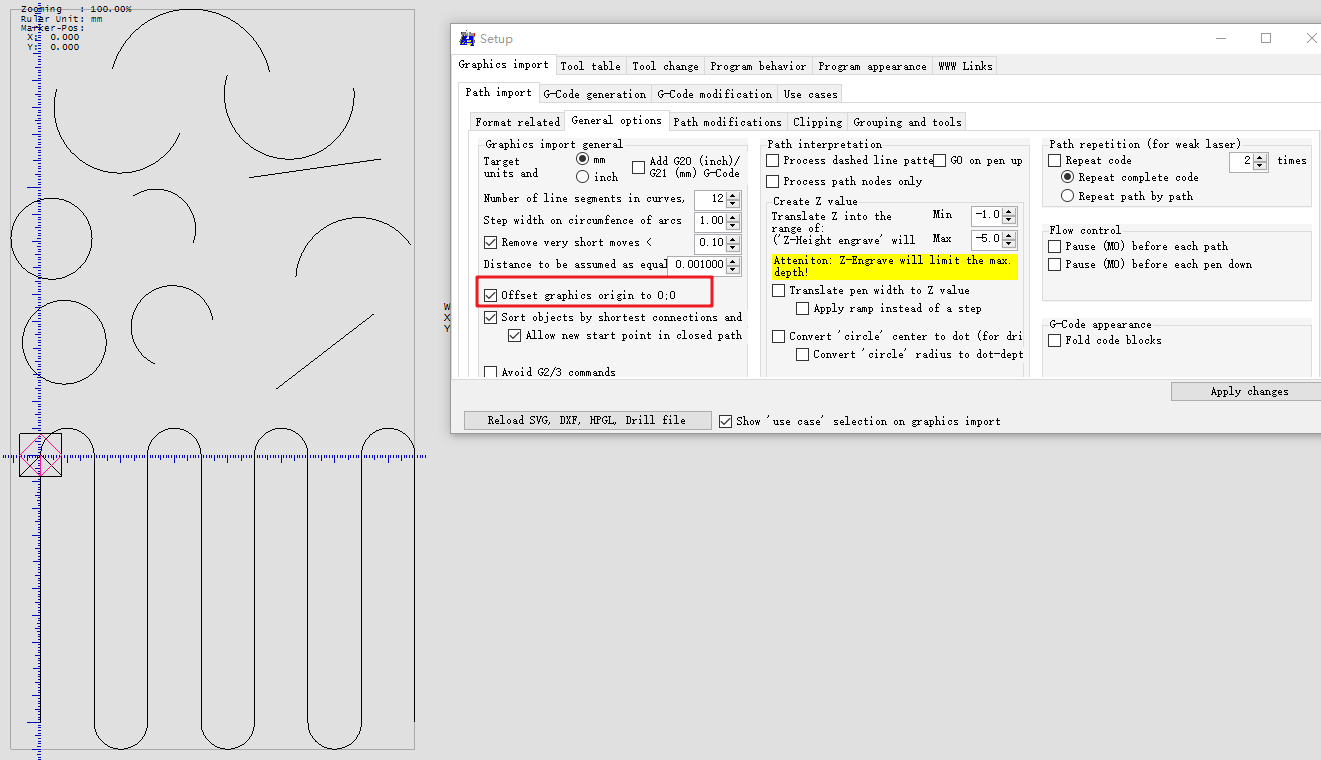Enable Avoid G2/3 commands checkbox

(x=491, y=372)
